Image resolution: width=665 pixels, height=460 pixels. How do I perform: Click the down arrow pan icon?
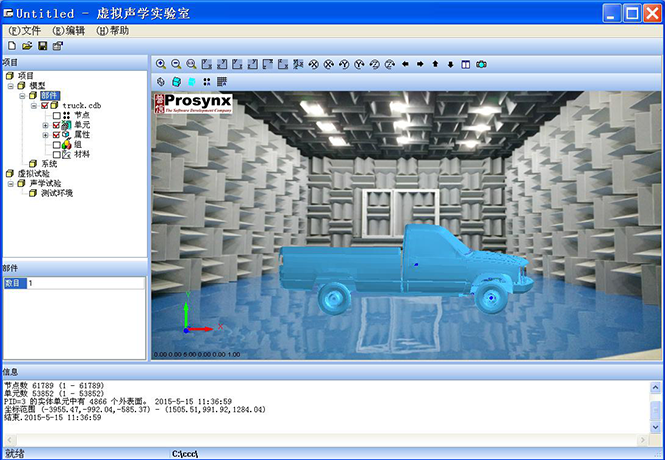click(451, 64)
